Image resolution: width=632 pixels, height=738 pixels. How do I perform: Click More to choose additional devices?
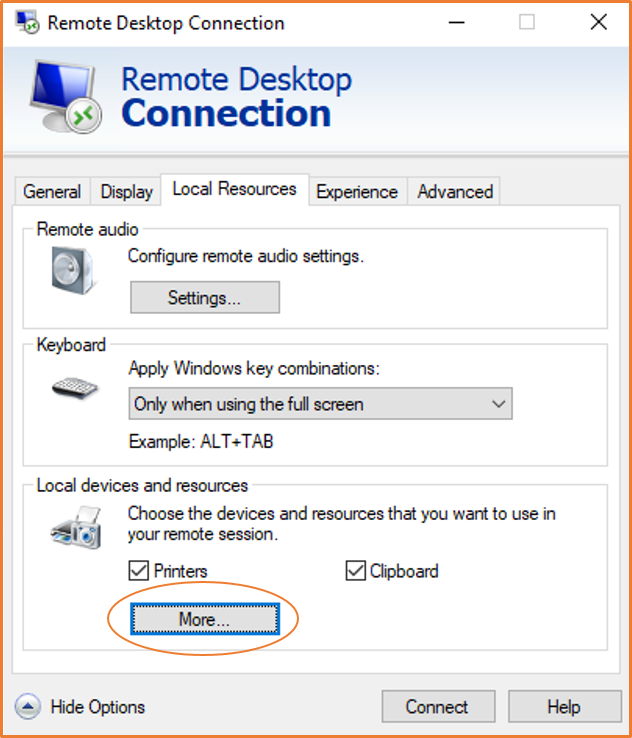(x=204, y=620)
